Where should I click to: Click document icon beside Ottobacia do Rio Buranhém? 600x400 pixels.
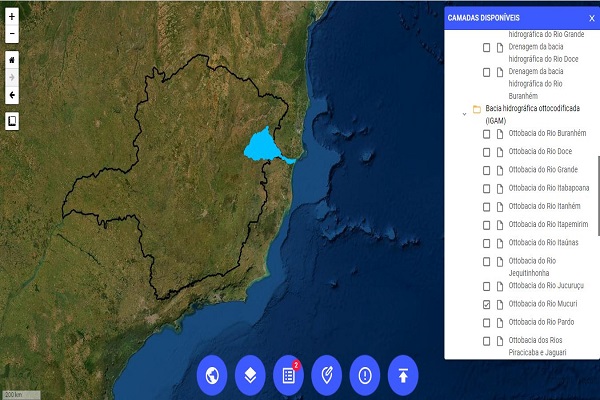click(x=500, y=134)
